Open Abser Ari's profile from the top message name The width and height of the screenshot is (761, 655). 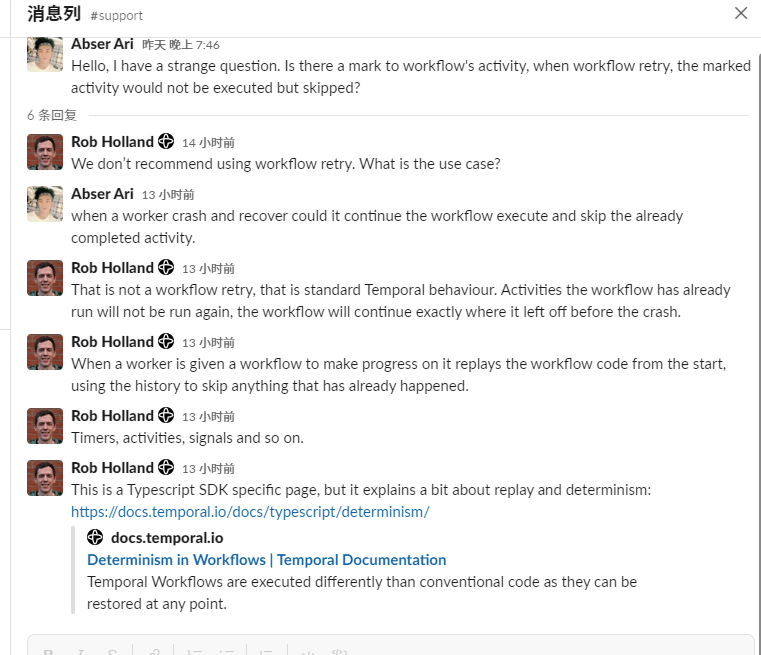(x=102, y=44)
